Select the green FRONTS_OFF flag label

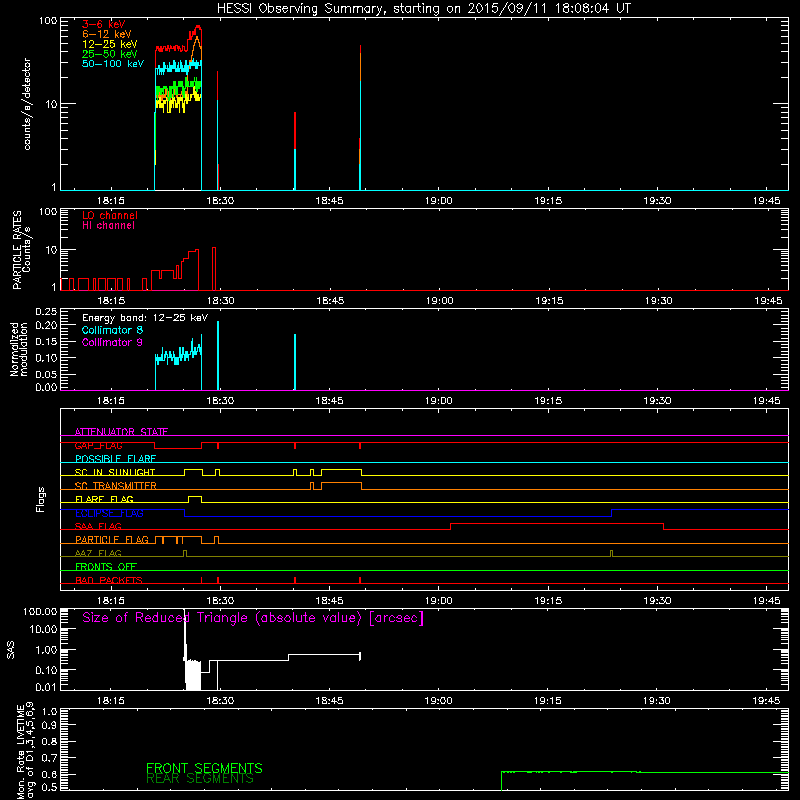pos(106,566)
